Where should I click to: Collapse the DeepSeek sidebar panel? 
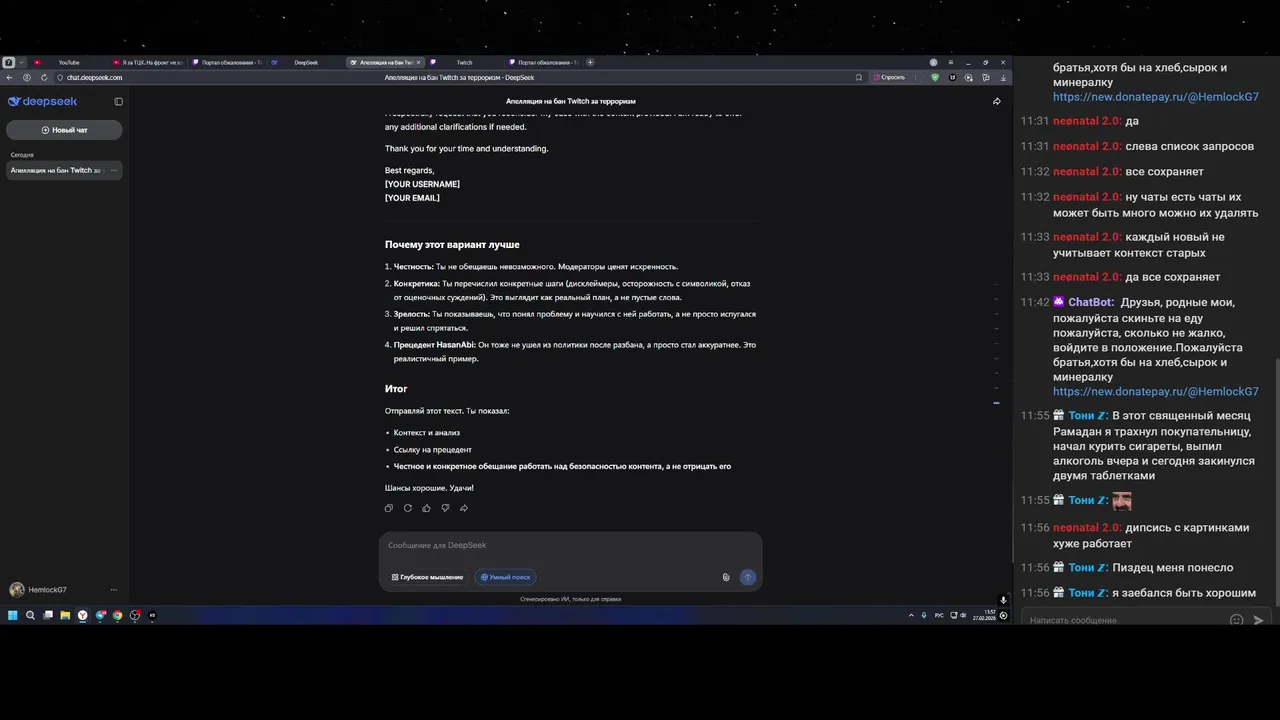pyautogui.click(x=118, y=101)
